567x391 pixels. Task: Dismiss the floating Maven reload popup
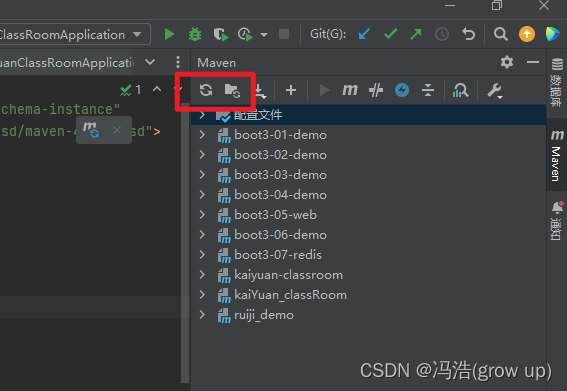[117, 130]
